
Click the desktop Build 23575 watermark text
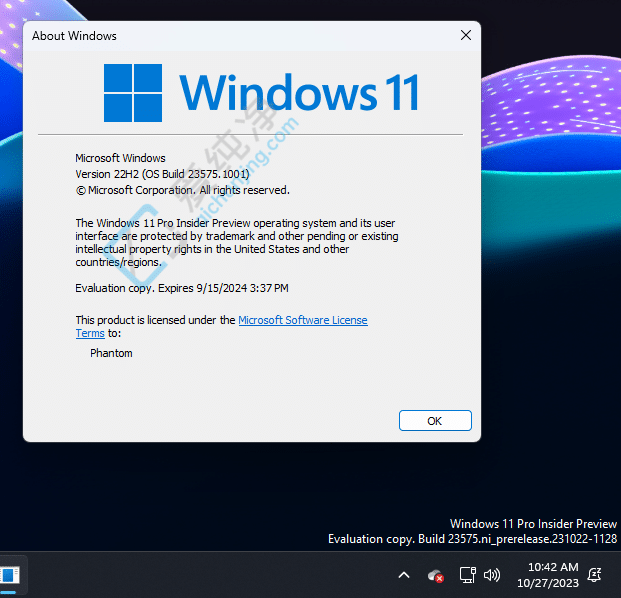472,539
